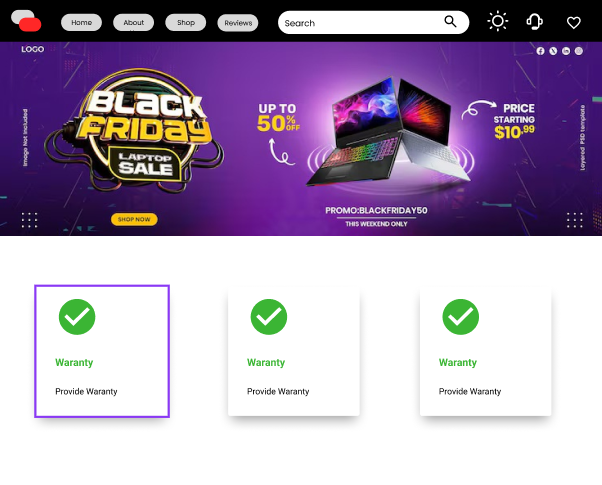Click the Instagram icon on the banner
Viewport: 602px width, 485px height.
coord(578,50)
